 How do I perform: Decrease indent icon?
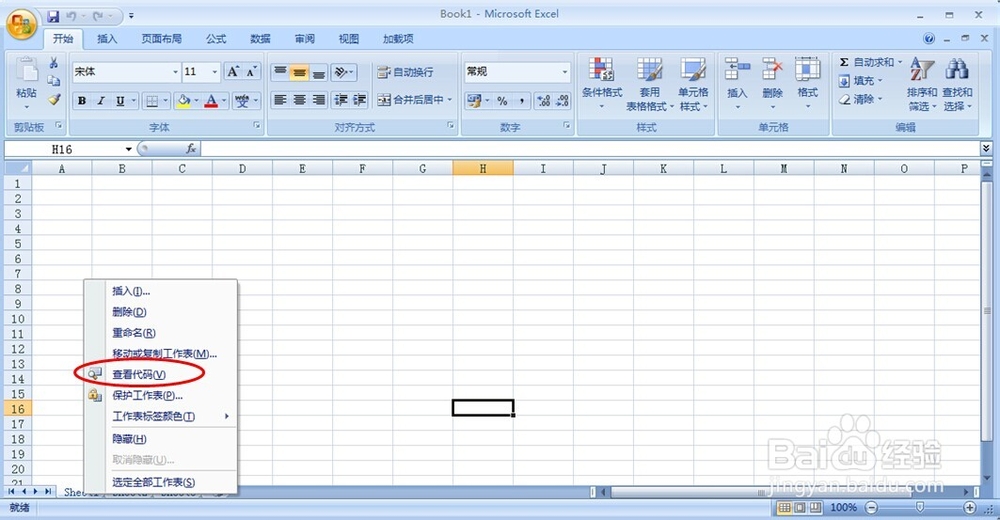click(341, 100)
